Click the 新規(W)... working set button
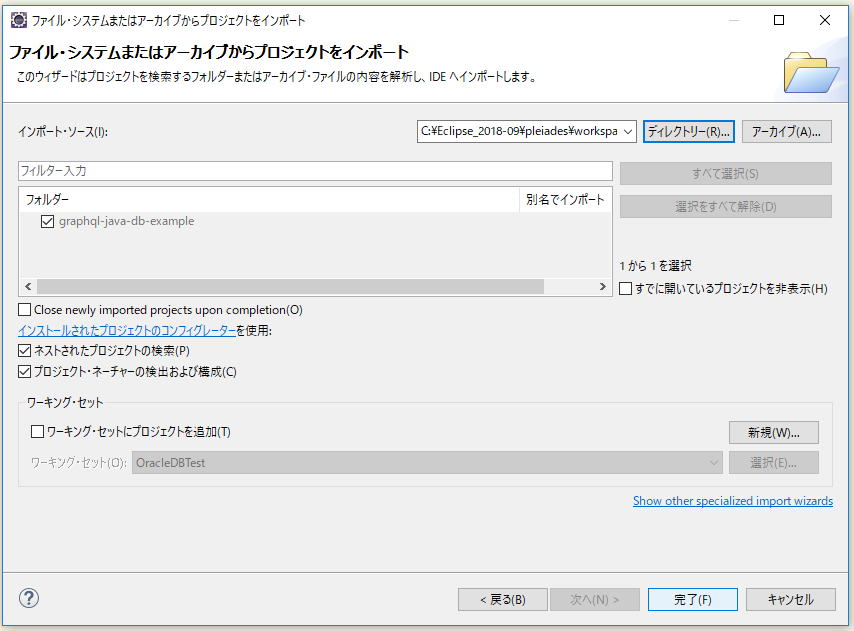This screenshot has width=854, height=631. tap(773, 433)
